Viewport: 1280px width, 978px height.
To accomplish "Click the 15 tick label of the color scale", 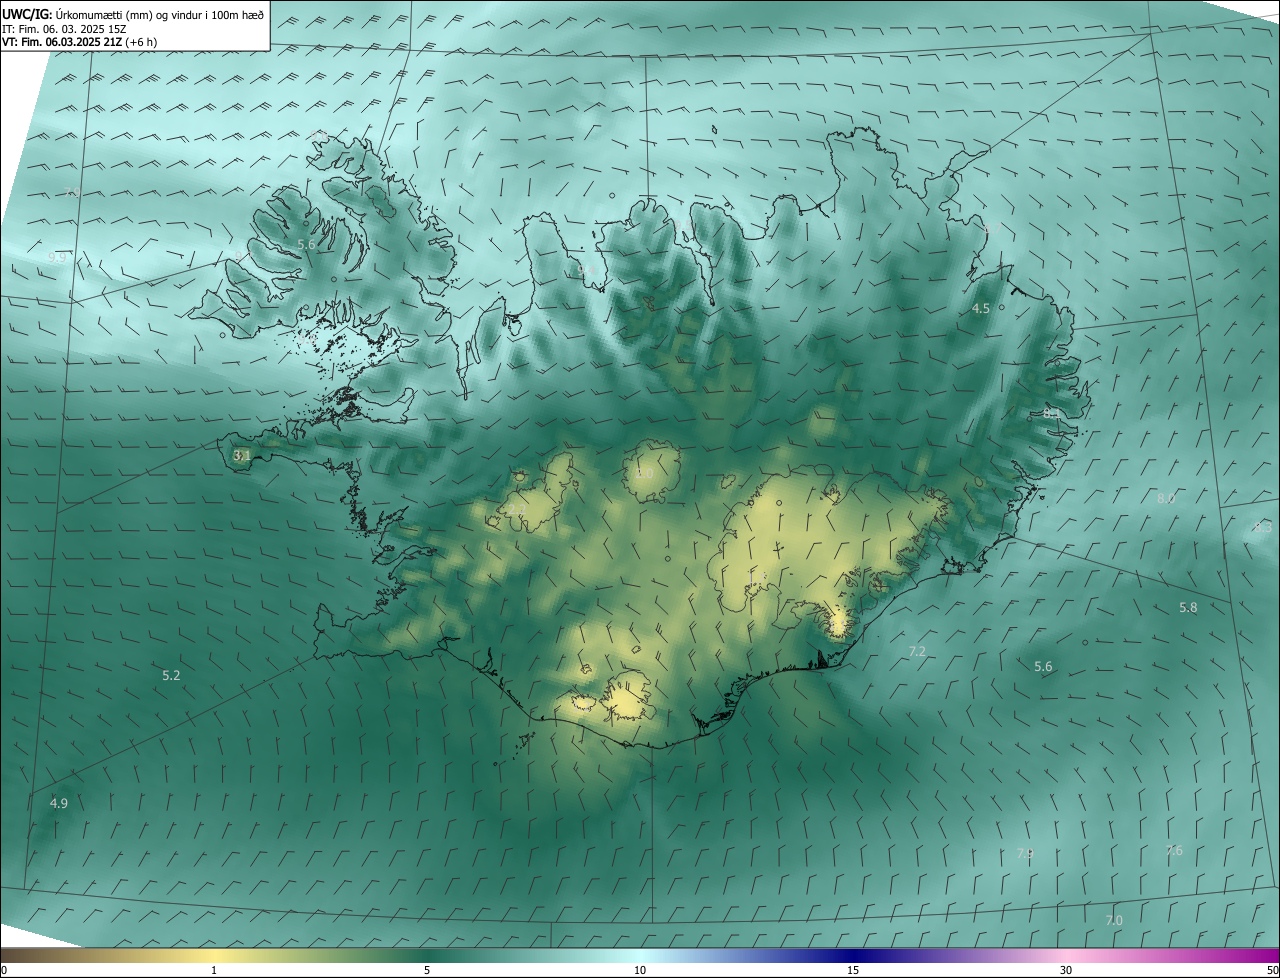I will (x=853, y=971).
